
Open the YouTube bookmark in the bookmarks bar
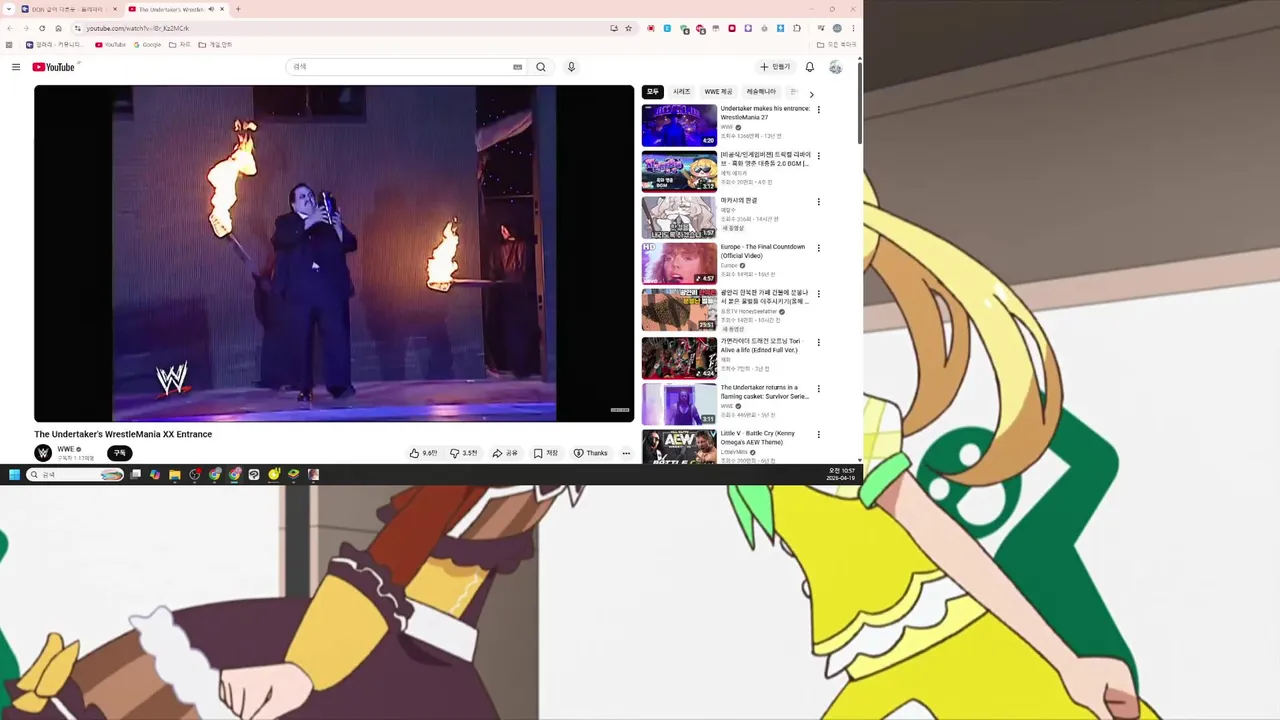[x=110, y=45]
